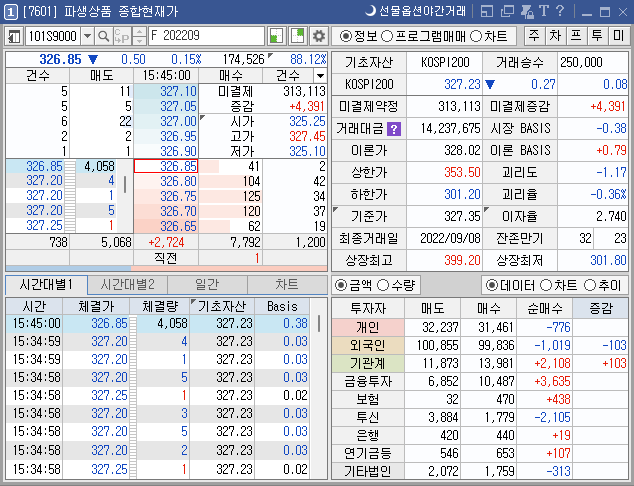The image size is (634, 486).
Task: Click the ask price 327.00
Action: coord(166,121)
